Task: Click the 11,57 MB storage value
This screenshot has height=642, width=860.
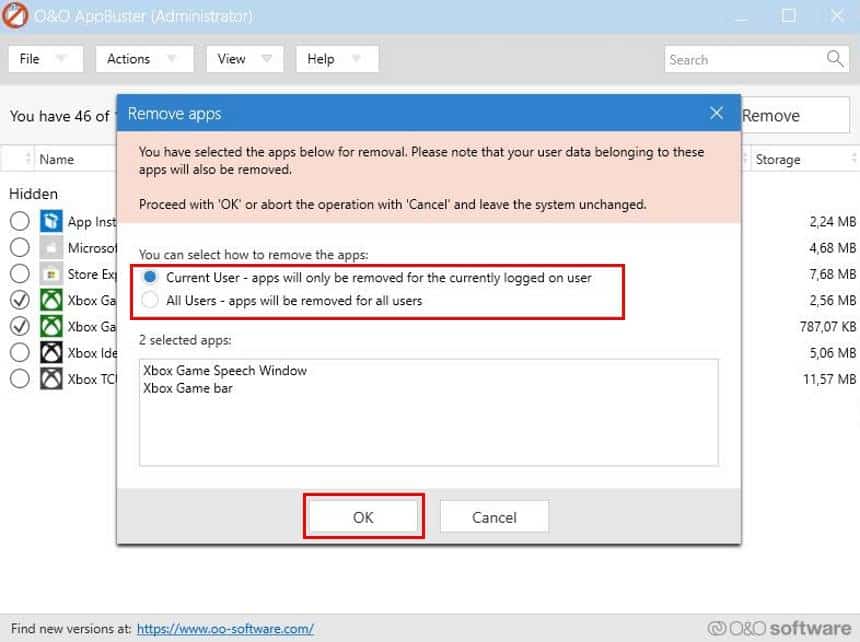Action: (829, 379)
